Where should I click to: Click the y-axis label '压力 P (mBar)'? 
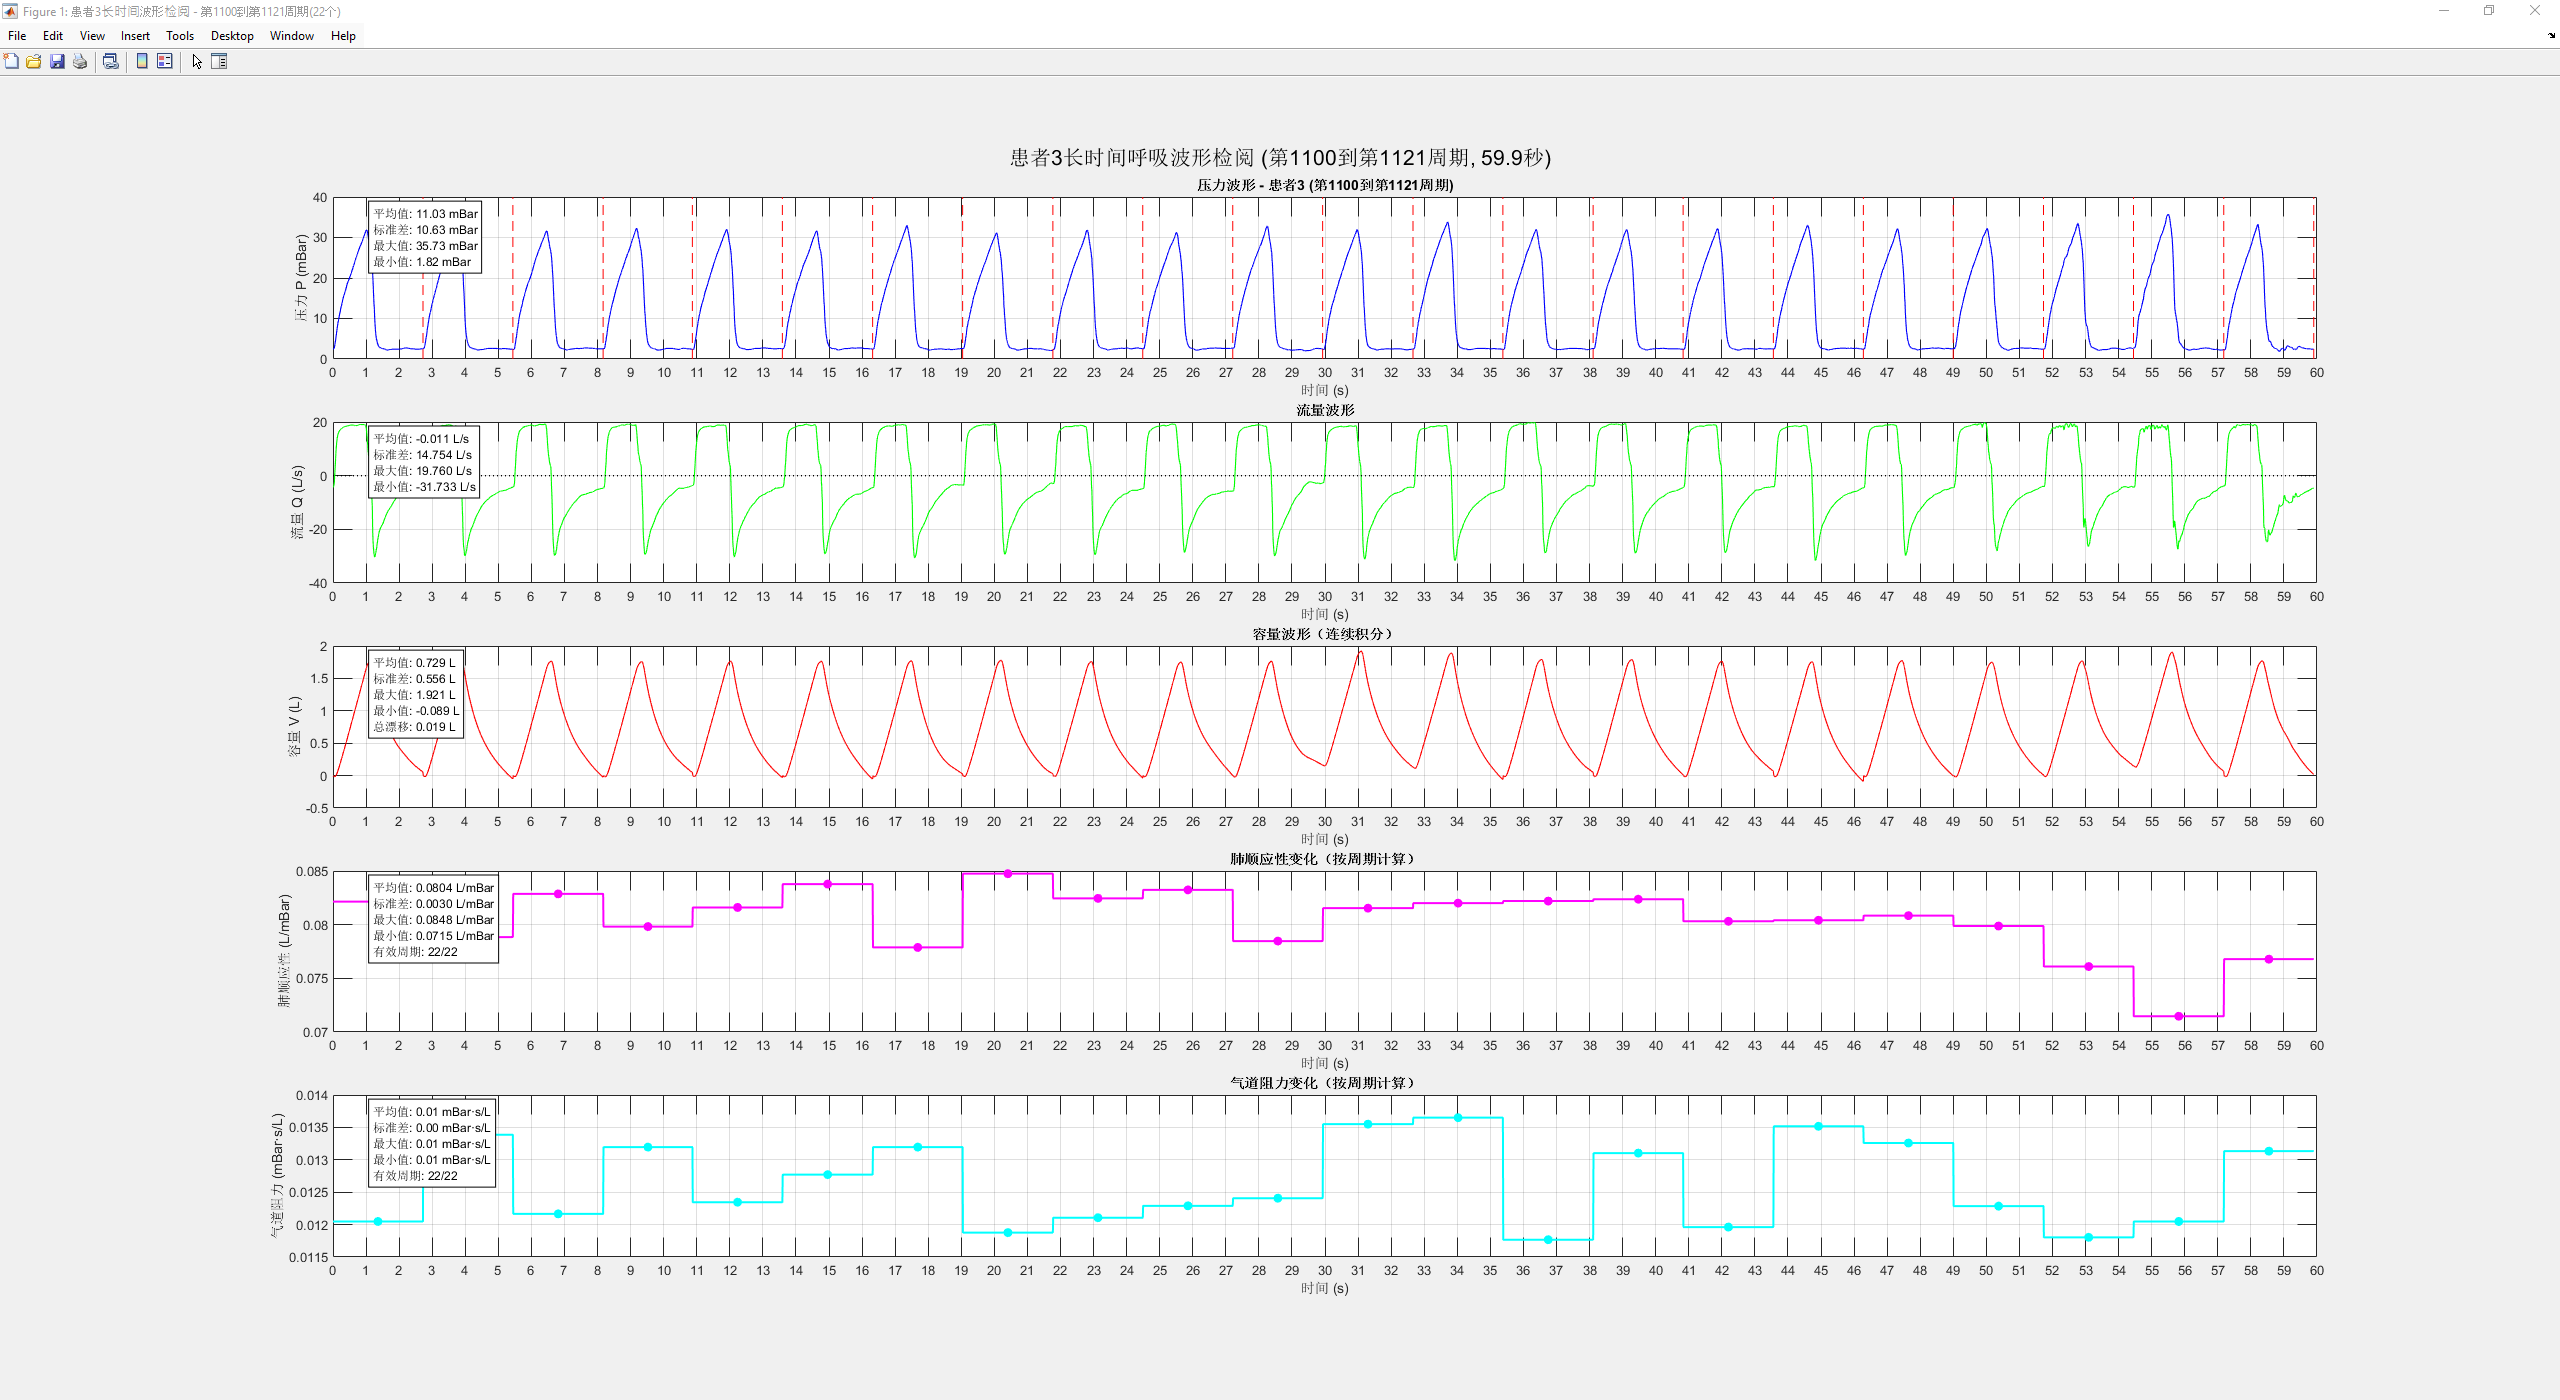click(301, 277)
